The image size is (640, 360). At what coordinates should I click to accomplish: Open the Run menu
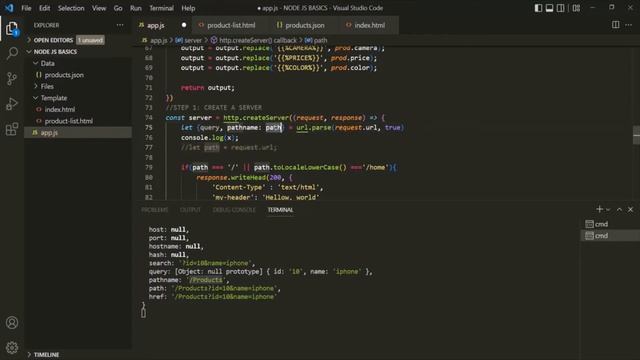click(136, 8)
